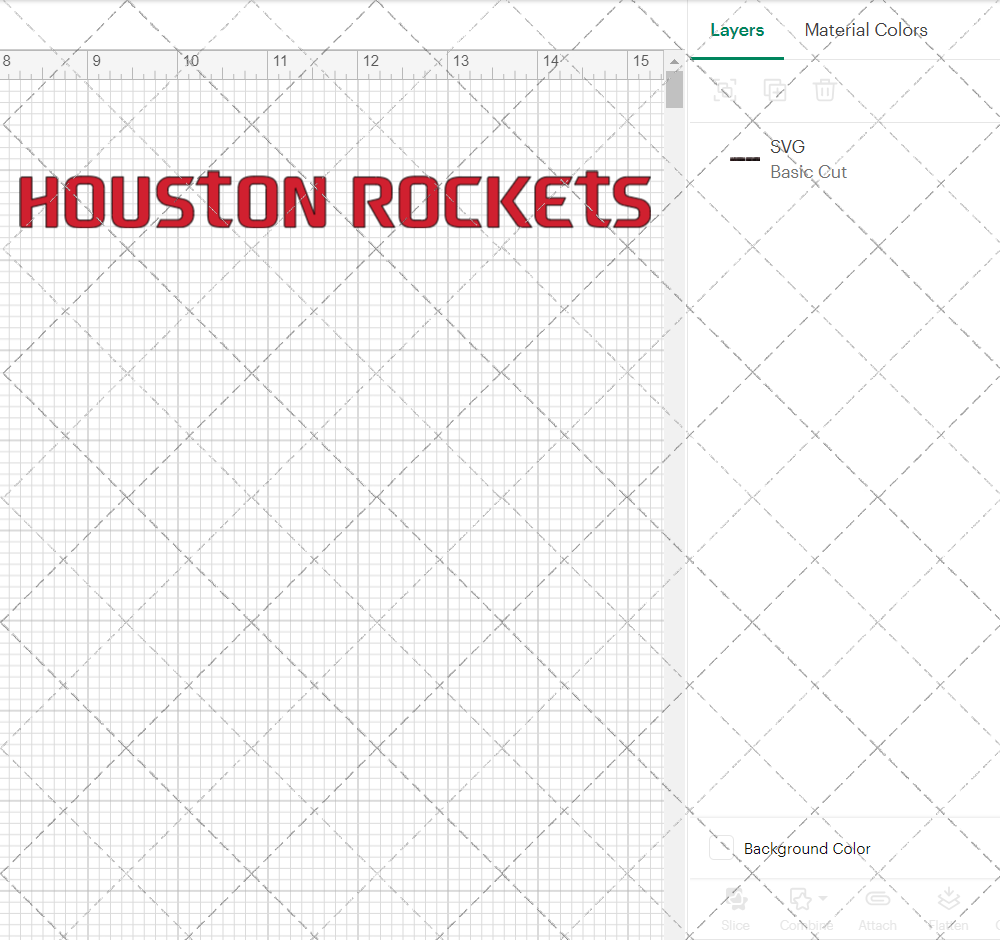Click the Duplicate layer icon
Image resolution: width=1000 pixels, height=940 pixels.
pyautogui.click(x=775, y=90)
